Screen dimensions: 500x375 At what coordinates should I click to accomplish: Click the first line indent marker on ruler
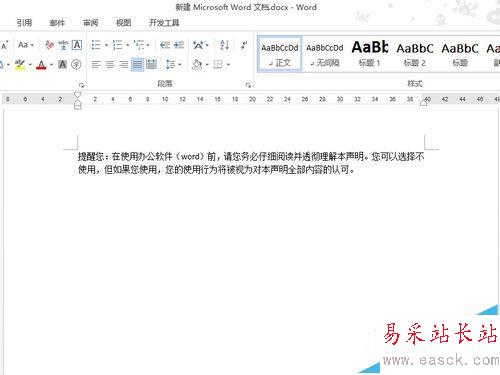coord(77,95)
